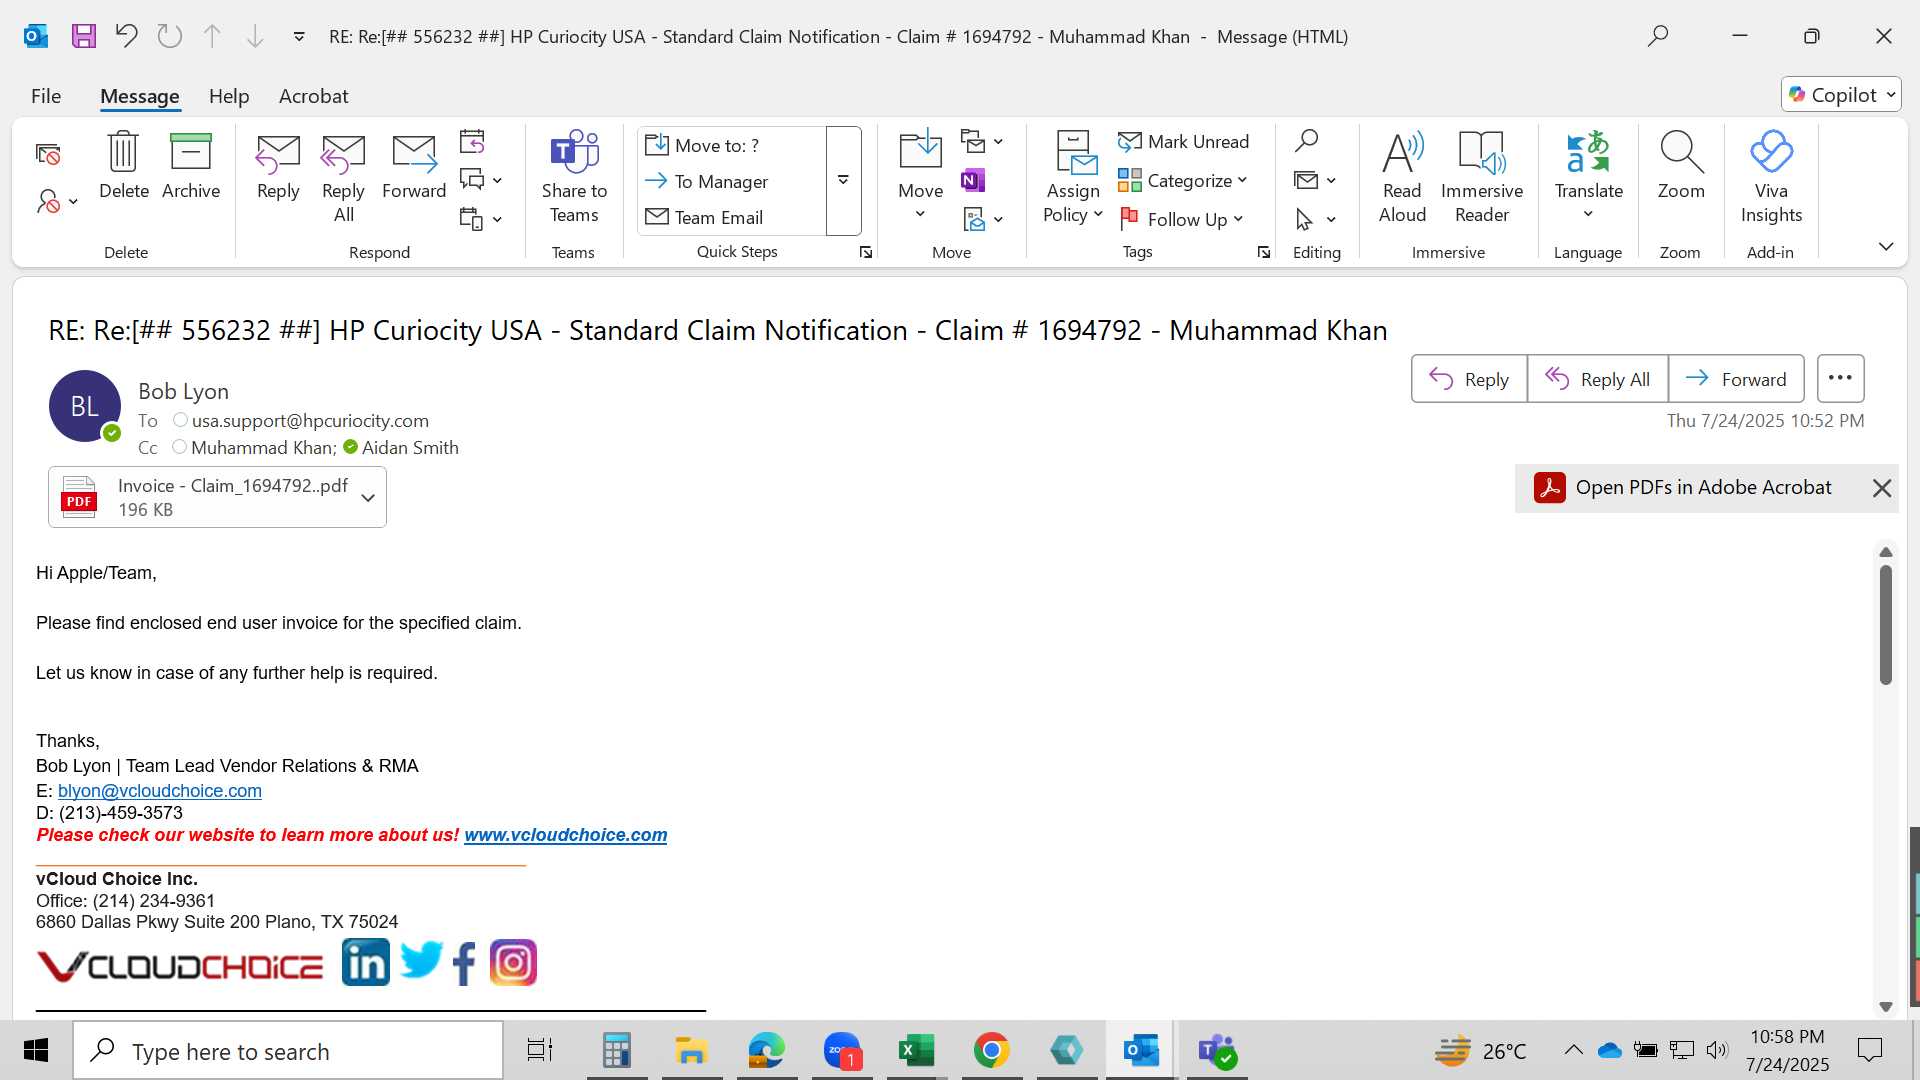
Task: Click the Reply with Meeting icon
Action: (472, 141)
